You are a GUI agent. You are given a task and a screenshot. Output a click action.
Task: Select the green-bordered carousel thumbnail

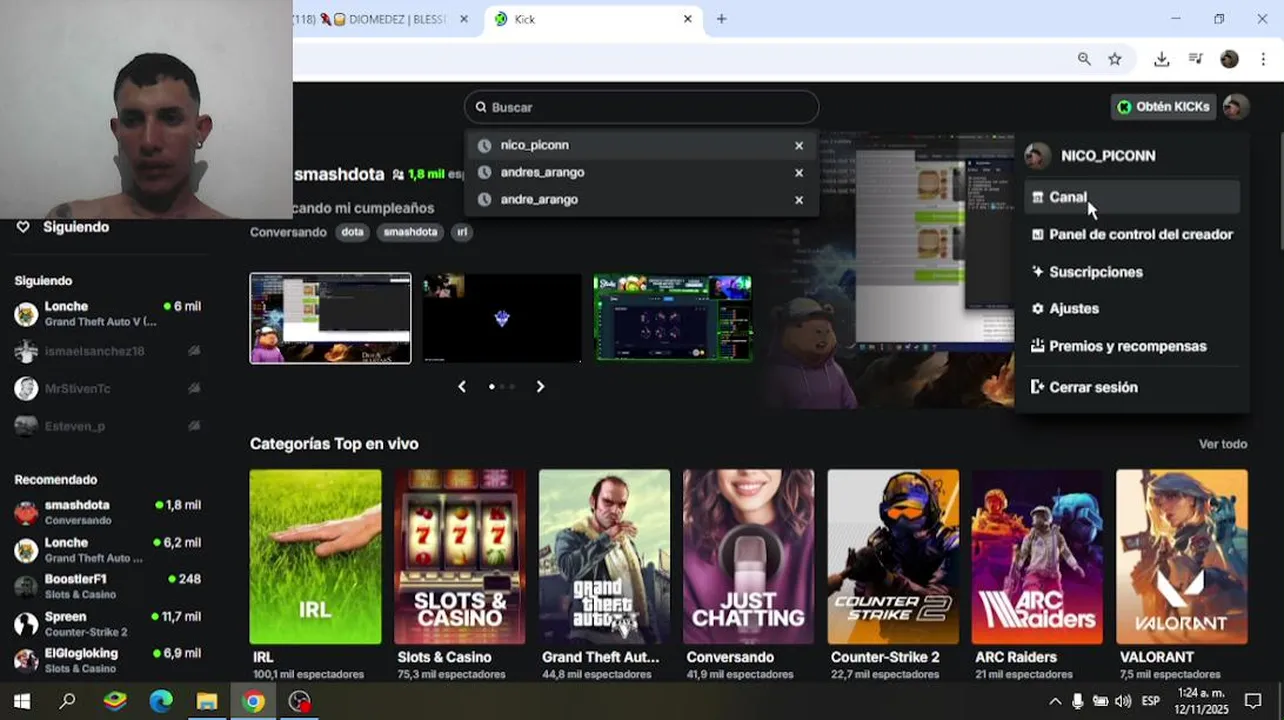click(x=673, y=318)
